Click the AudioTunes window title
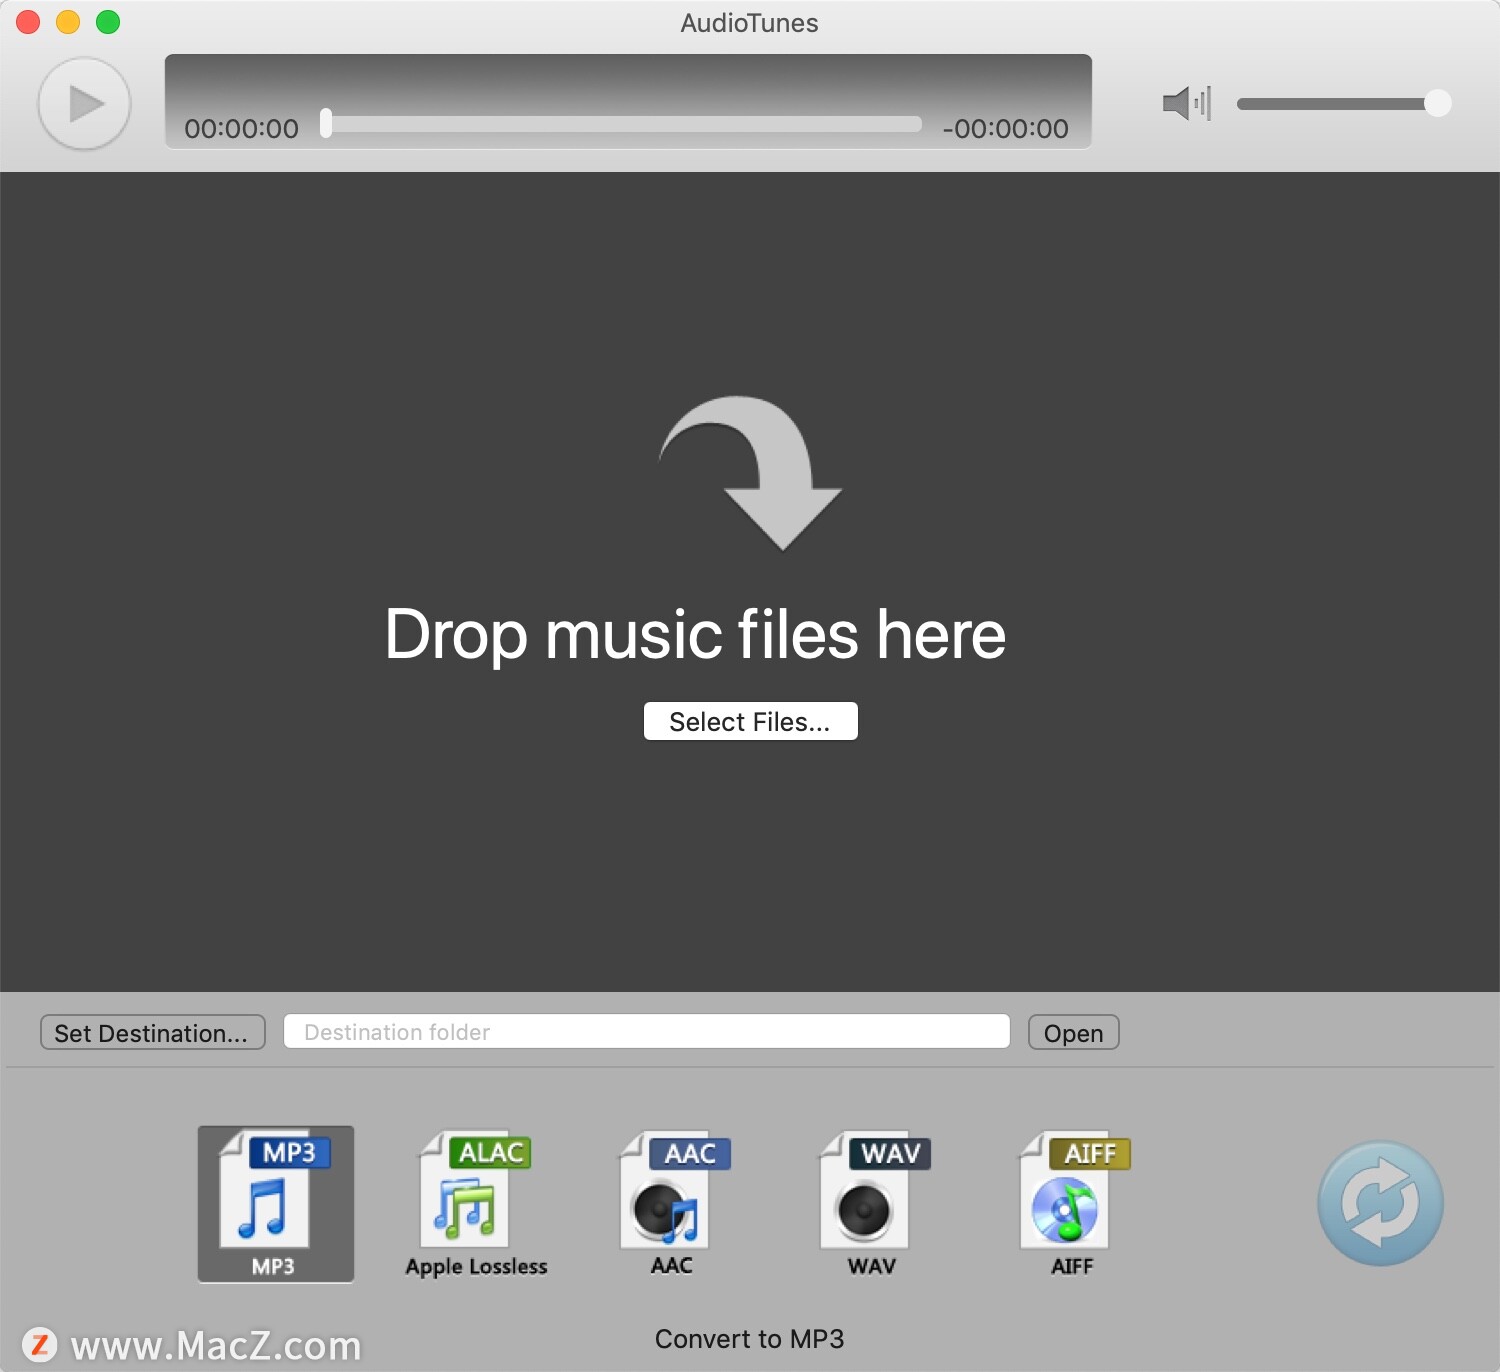The width and height of the screenshot is (1500, 1372). pos(749,22)
